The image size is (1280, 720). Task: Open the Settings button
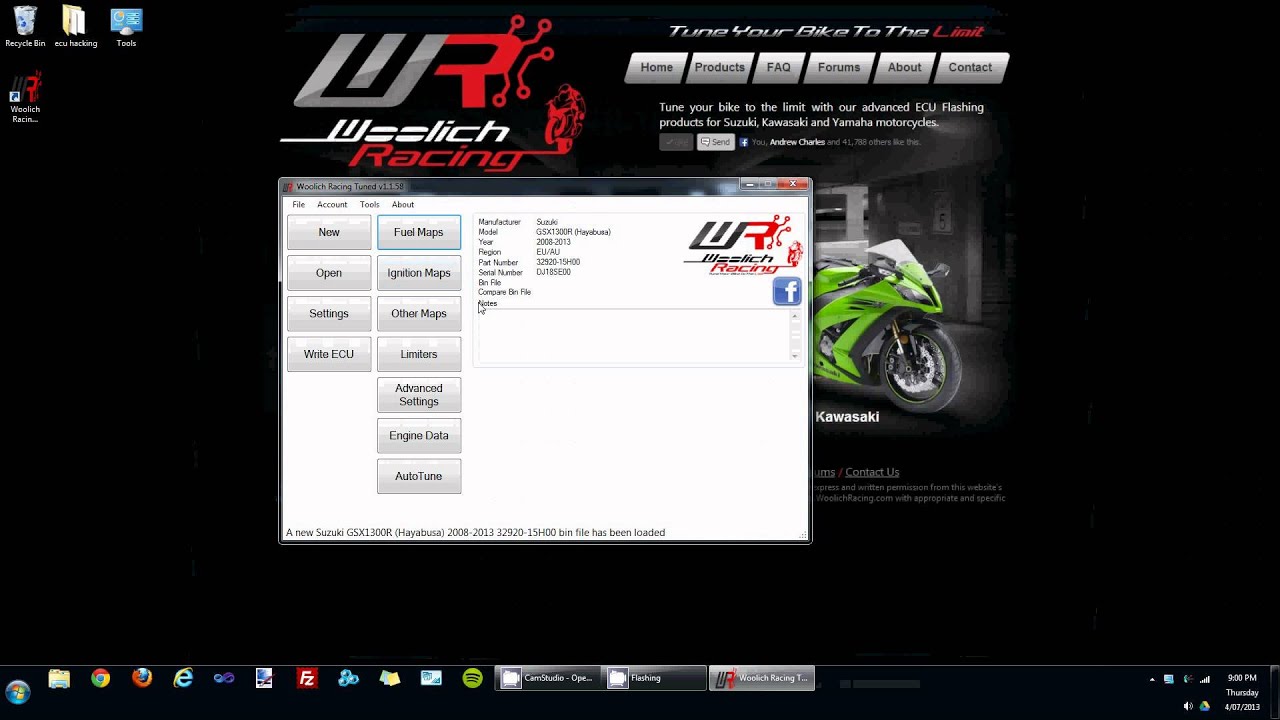pos(329,314)
